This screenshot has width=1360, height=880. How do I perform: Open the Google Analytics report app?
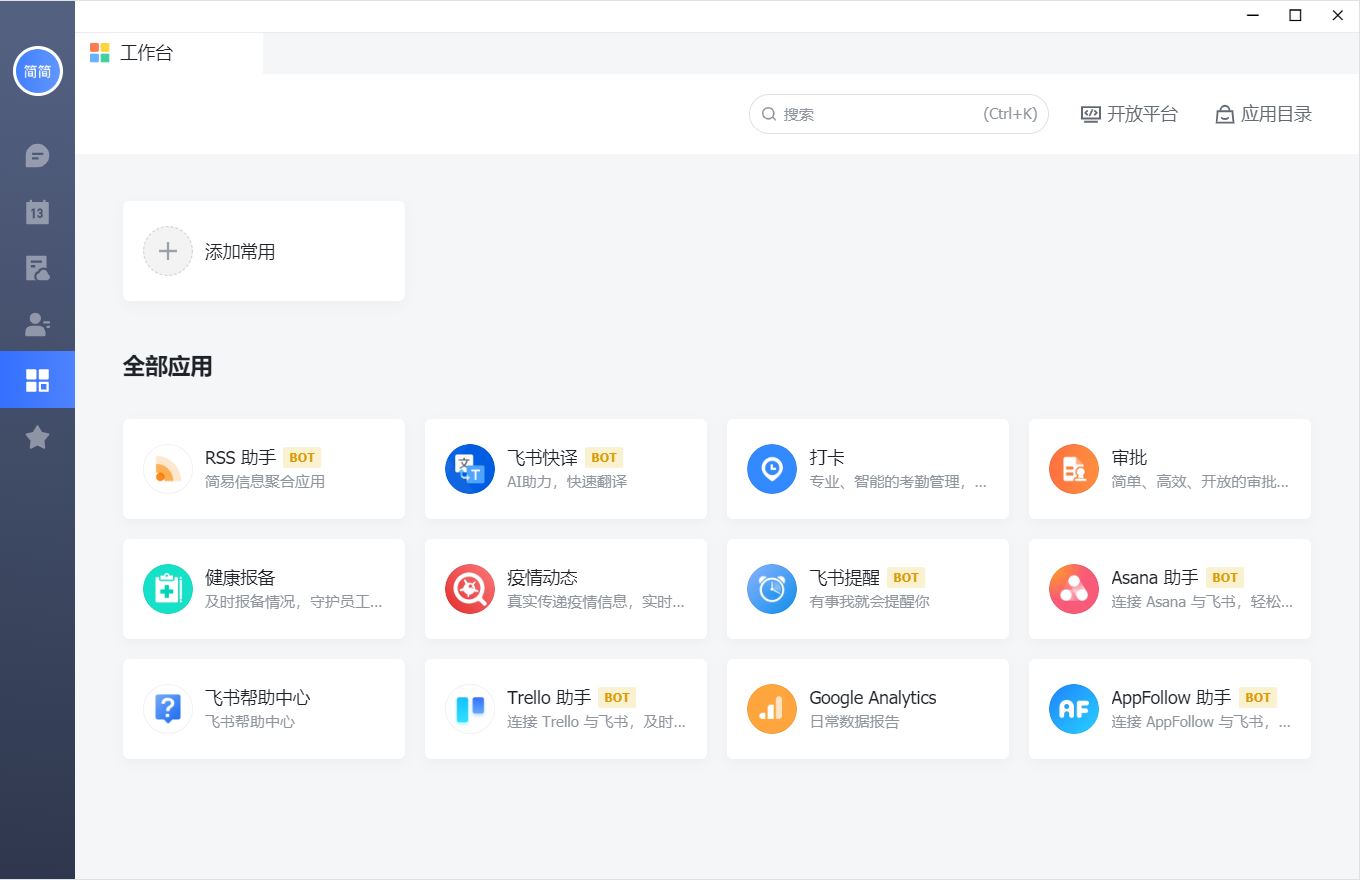click(867, 708)
